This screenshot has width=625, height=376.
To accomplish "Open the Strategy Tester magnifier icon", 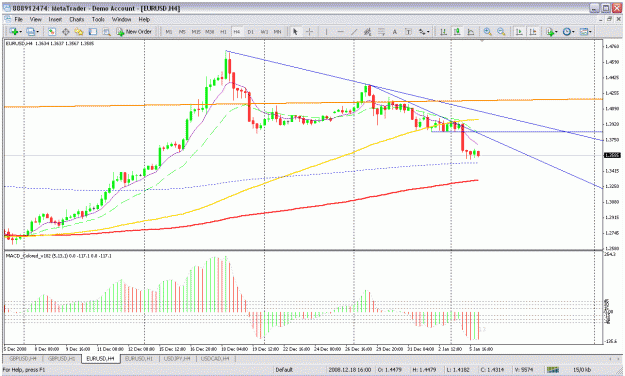I will 106,31.
